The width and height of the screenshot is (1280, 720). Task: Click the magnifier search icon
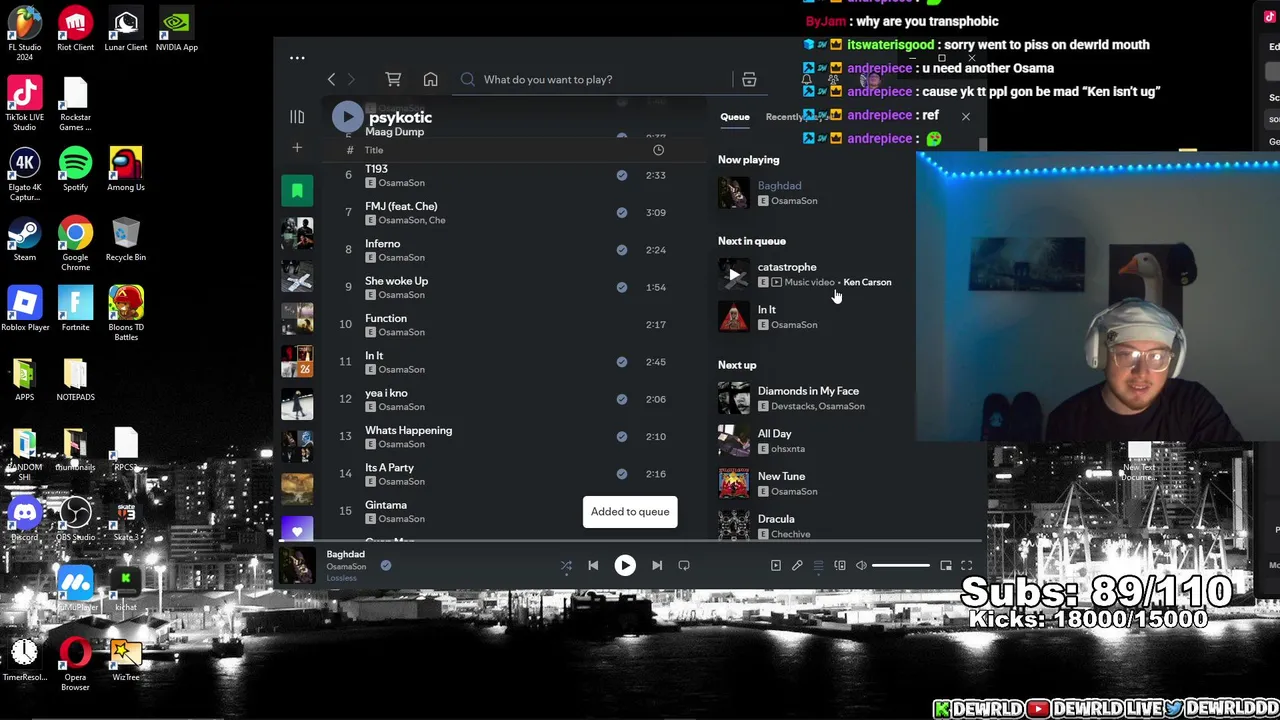click(467, 79)
